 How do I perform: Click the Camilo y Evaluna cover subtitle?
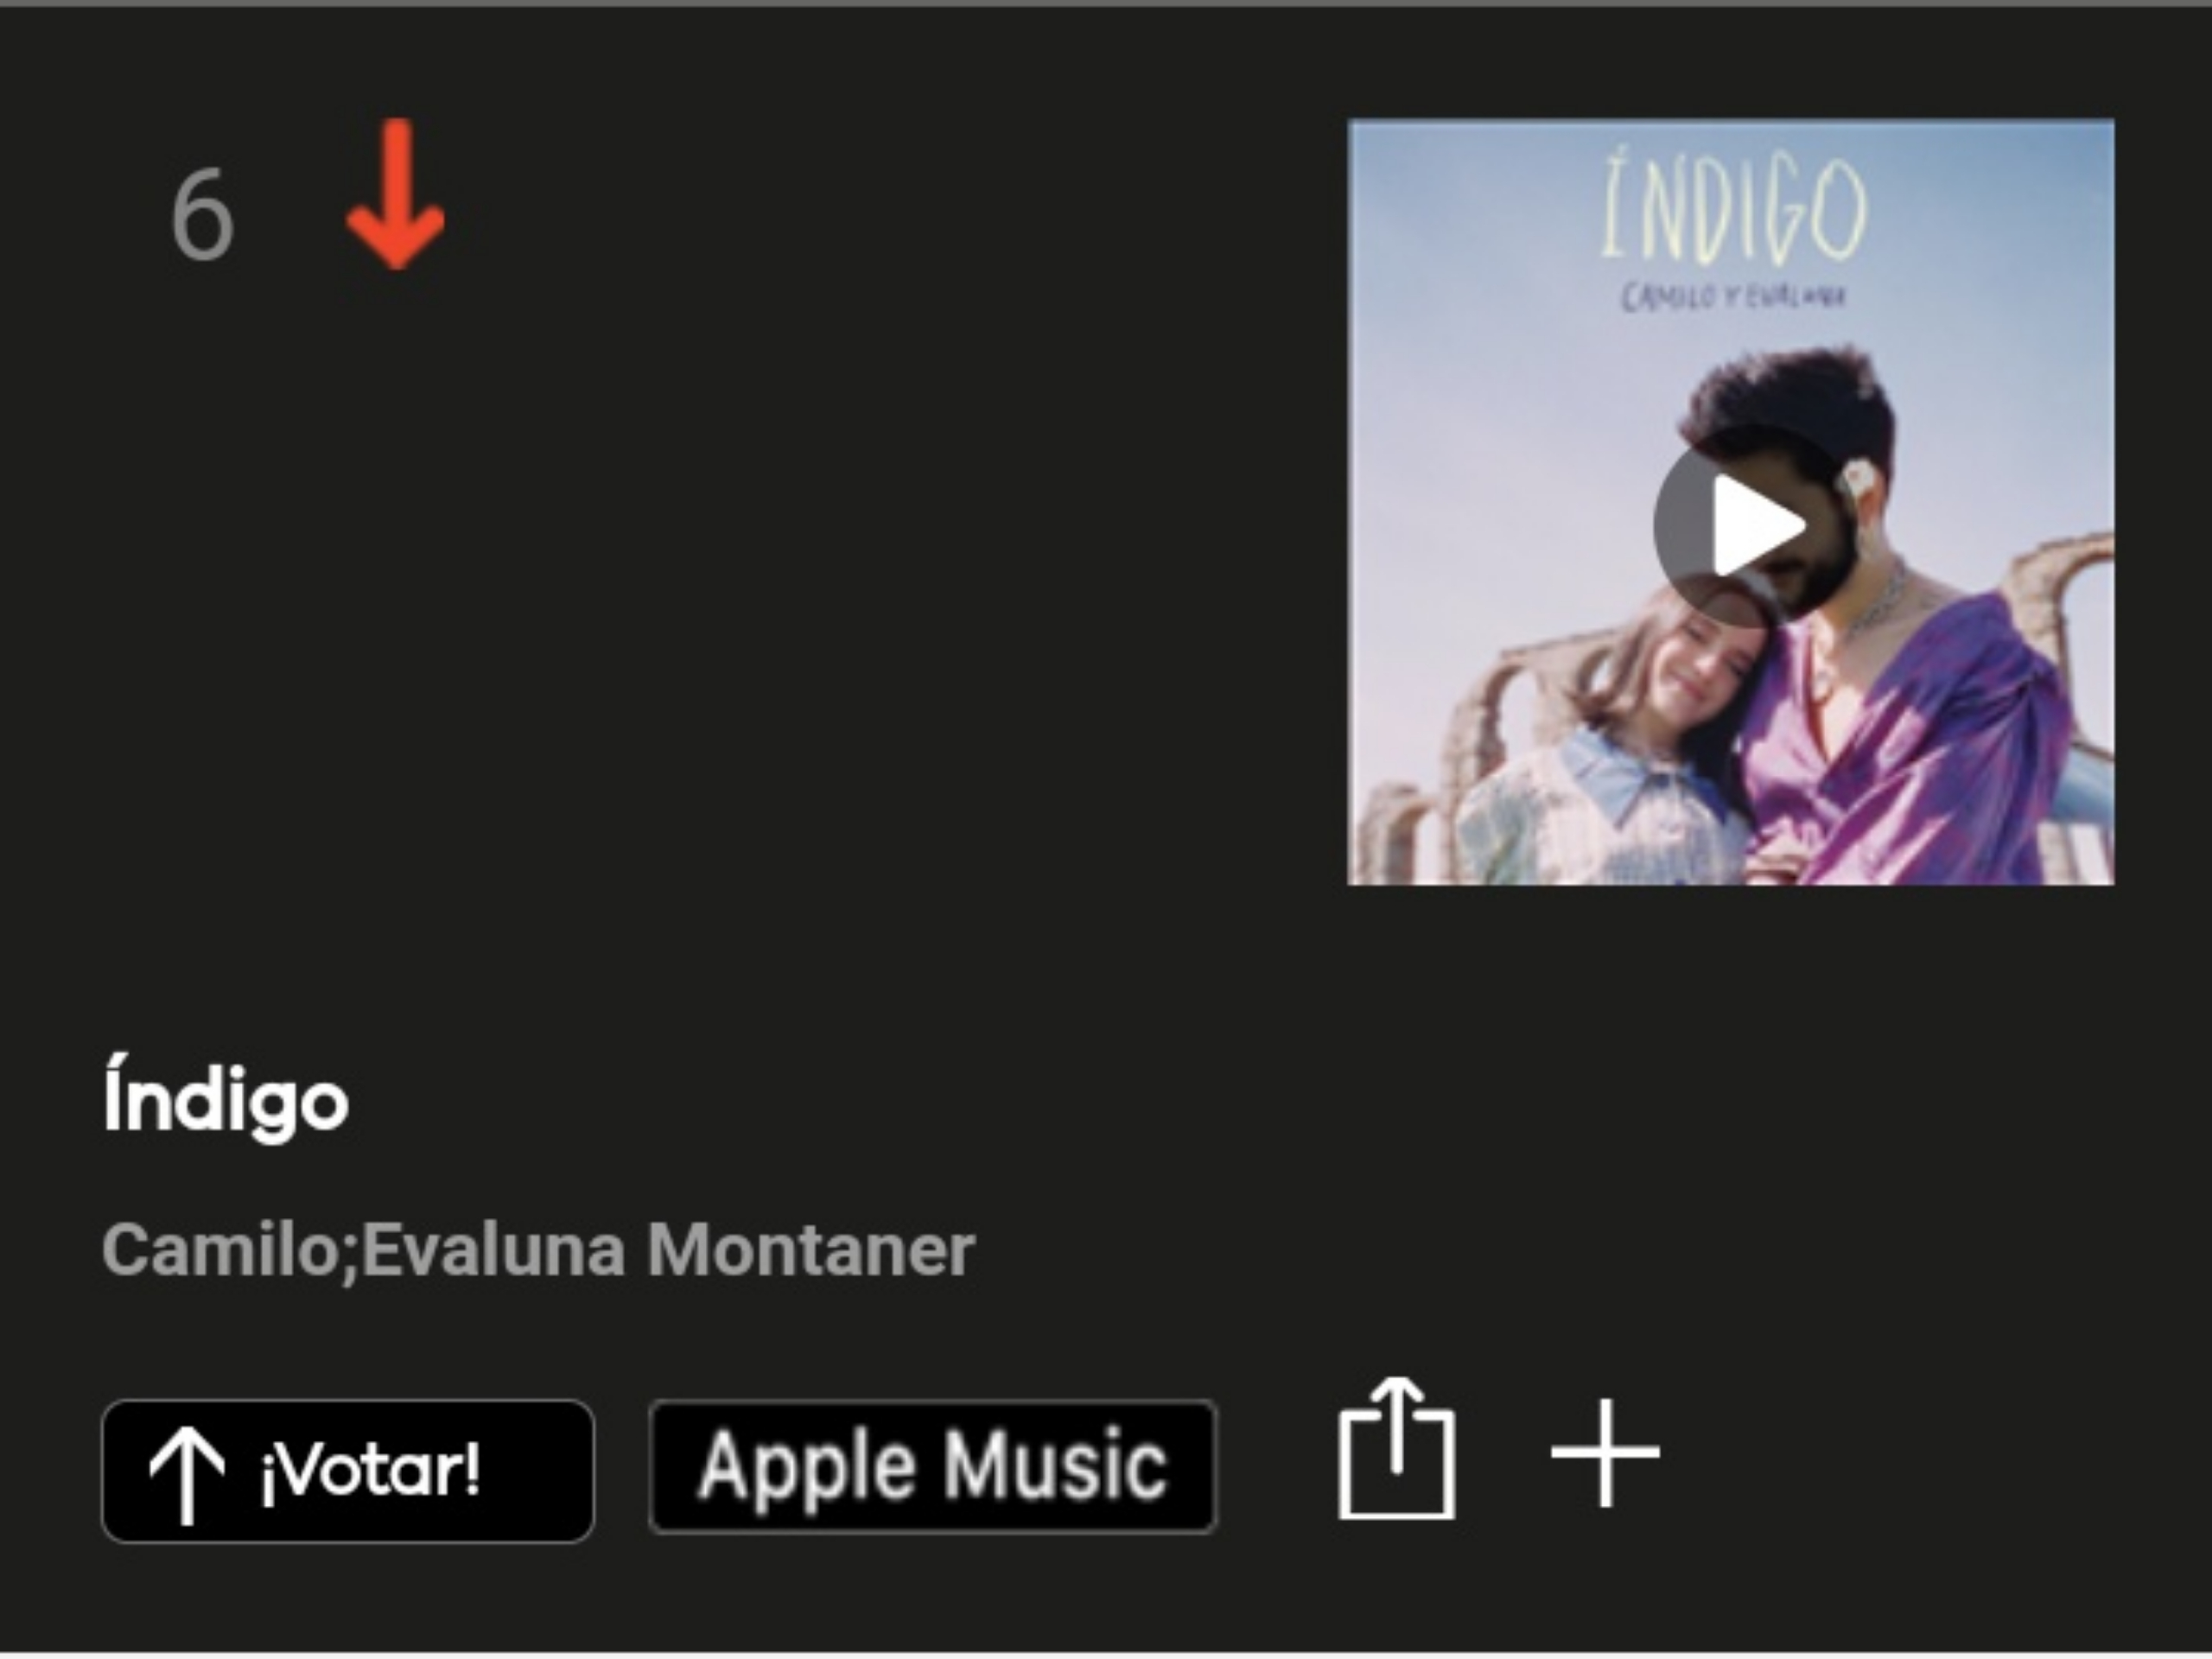pos(1733,297)
